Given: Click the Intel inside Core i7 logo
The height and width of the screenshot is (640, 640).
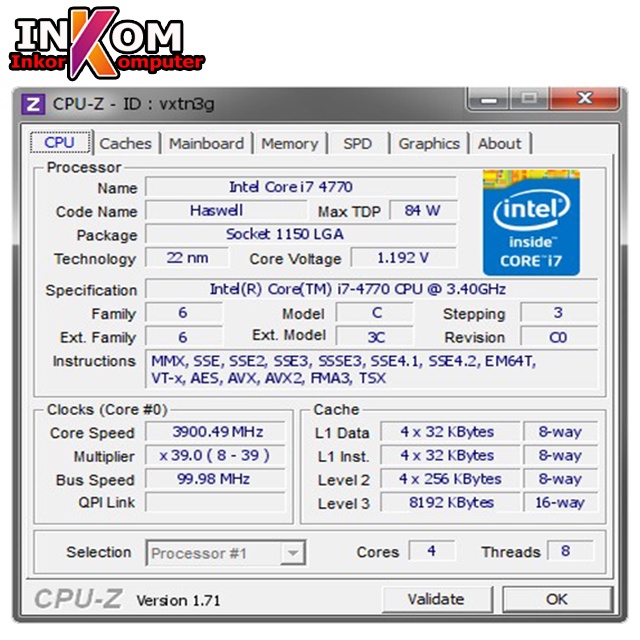Looking at the screenshot, I should coord(531,222).
